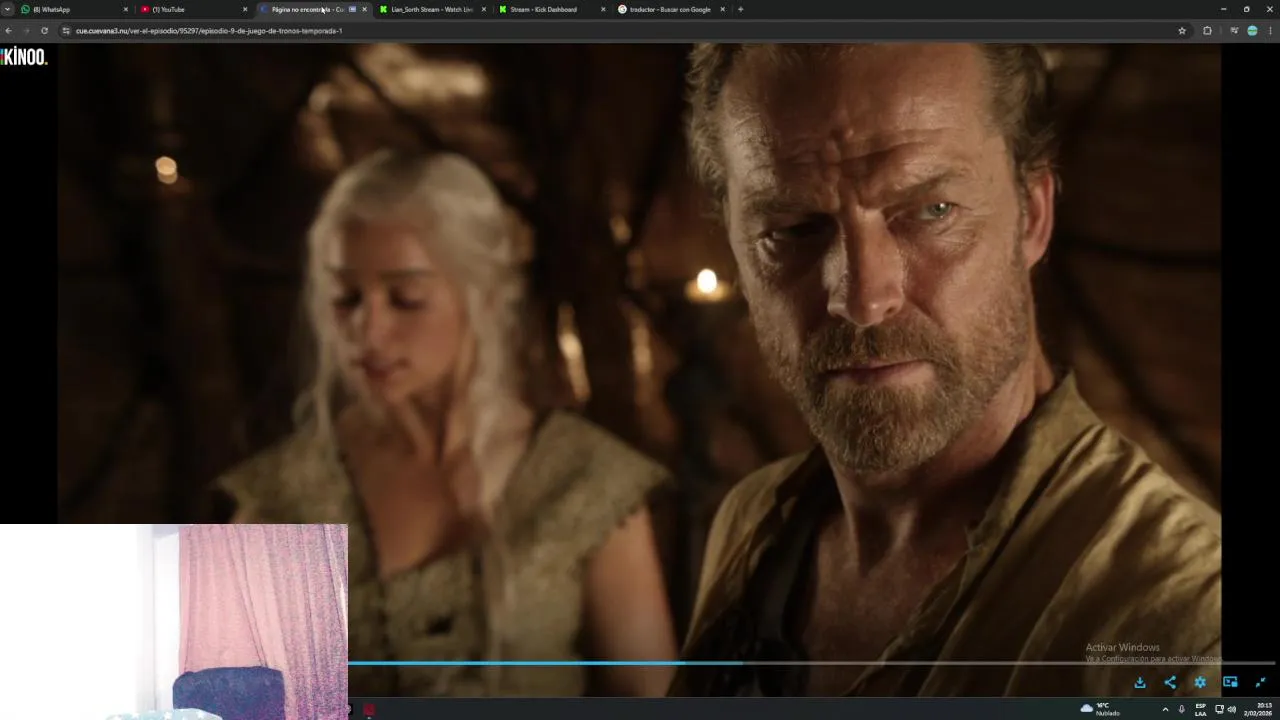This screenshot has height=720, width=1280.
Task: Click the KINOO logo in the player
Action: pos(24,57)
